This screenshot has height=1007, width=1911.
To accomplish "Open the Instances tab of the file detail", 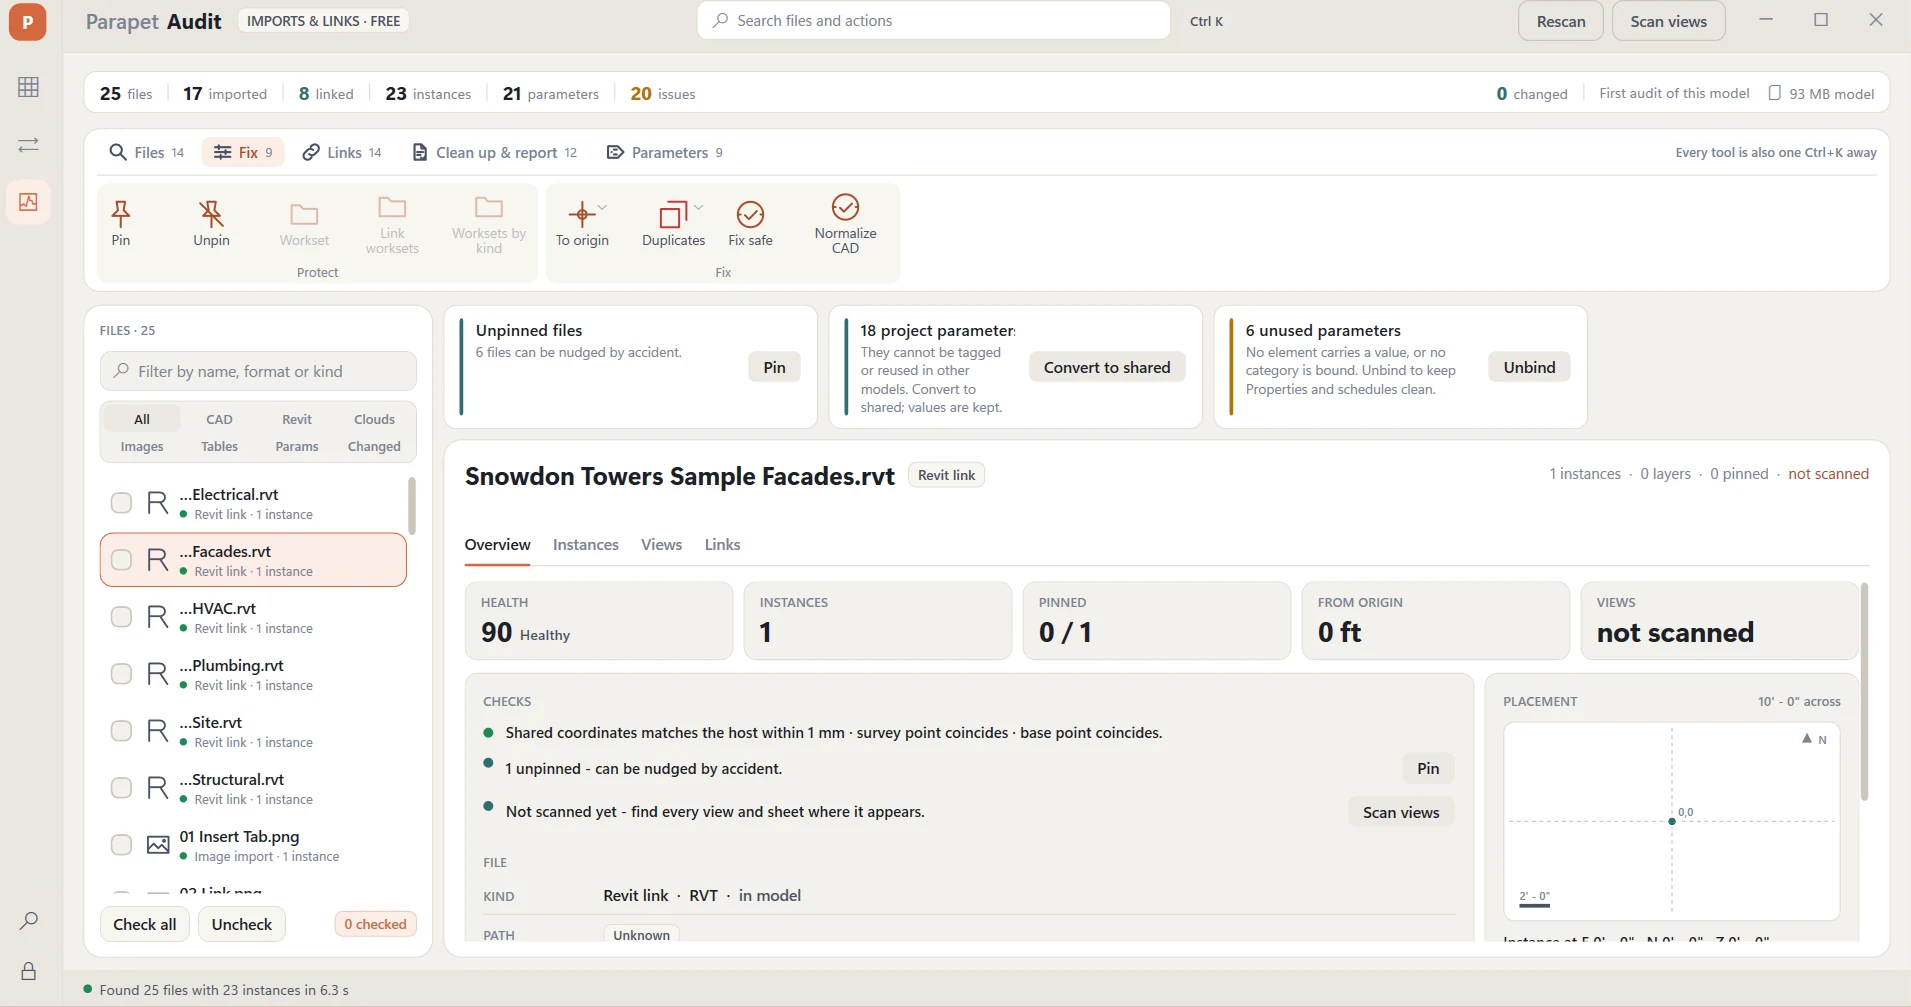I will (x=586, y=545).
